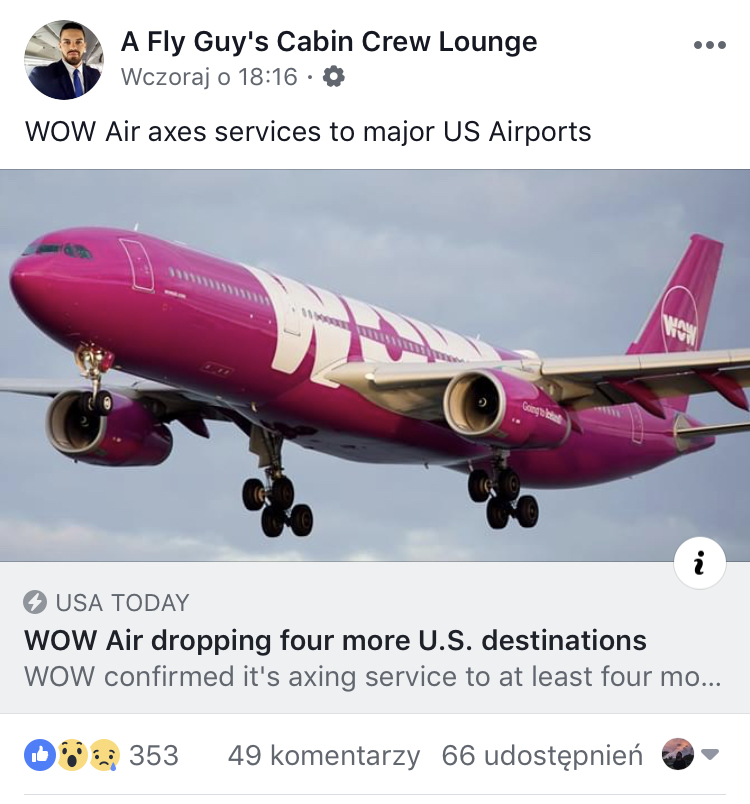
Task: Tap the post caption about WOW Air
Action: [308, 131]
